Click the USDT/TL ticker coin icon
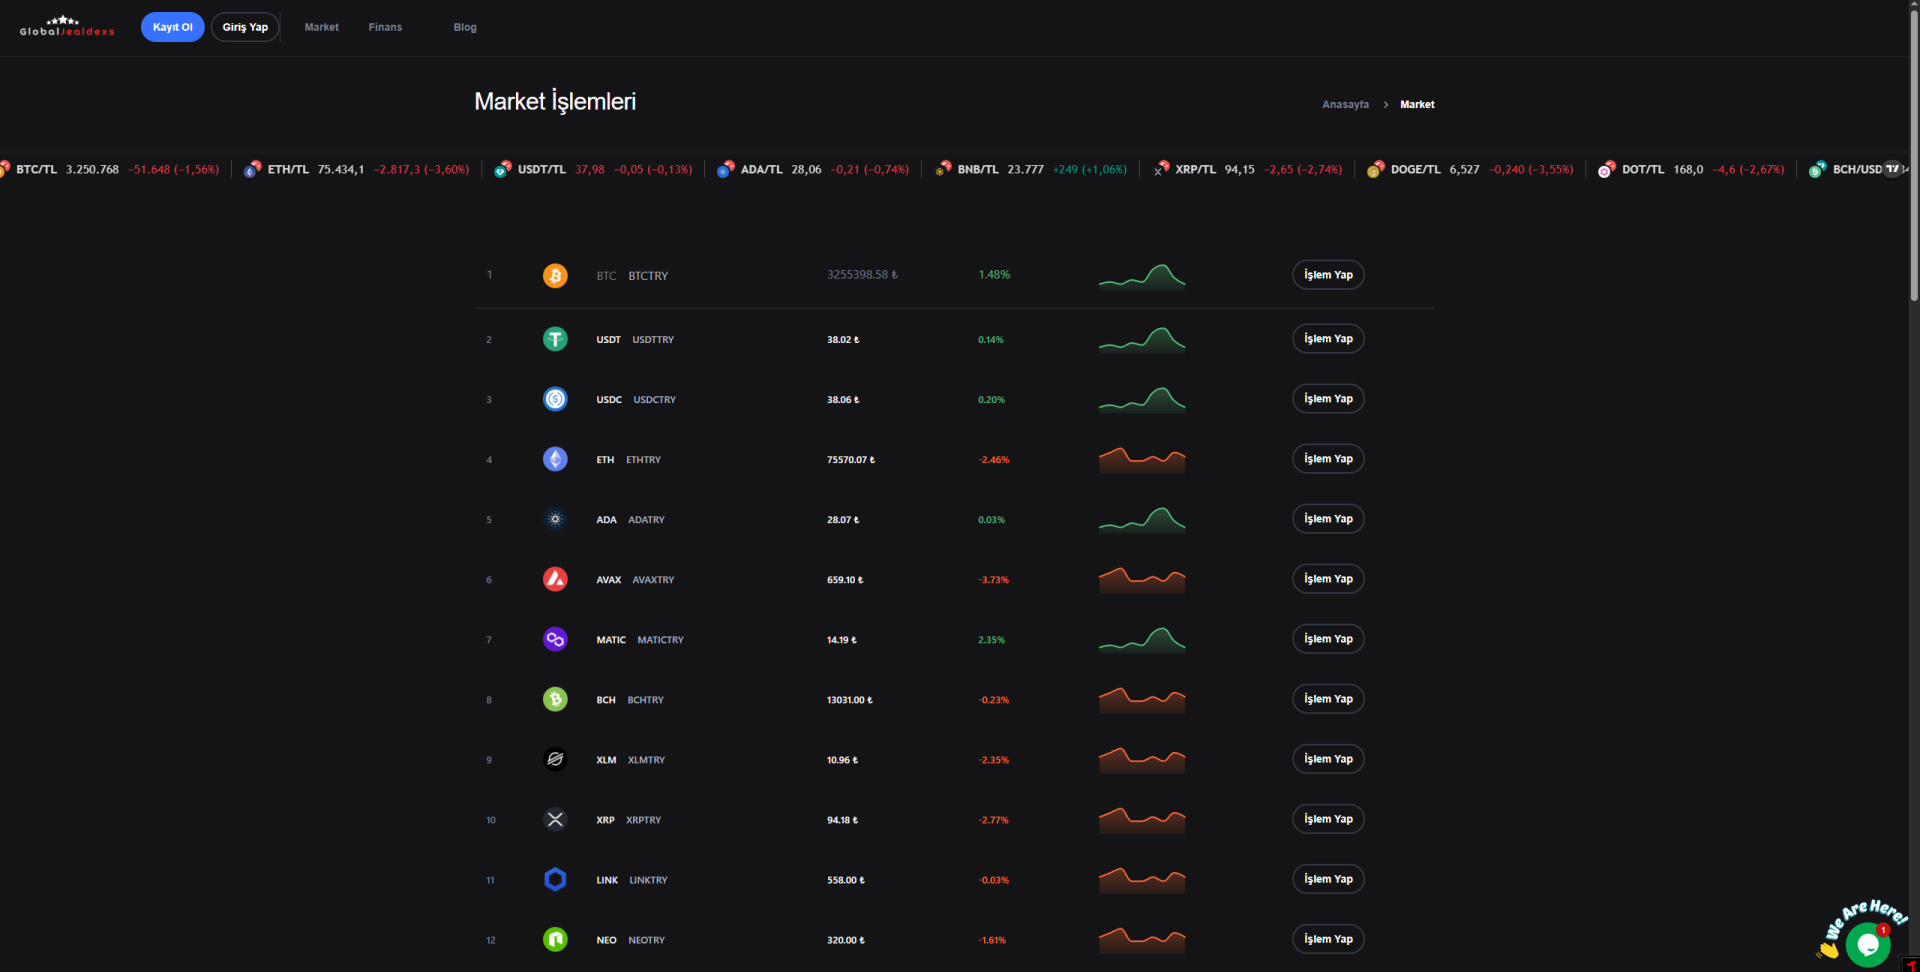Image resolution: width=1920 pixels, height=972 pixels. coord(502,169)
